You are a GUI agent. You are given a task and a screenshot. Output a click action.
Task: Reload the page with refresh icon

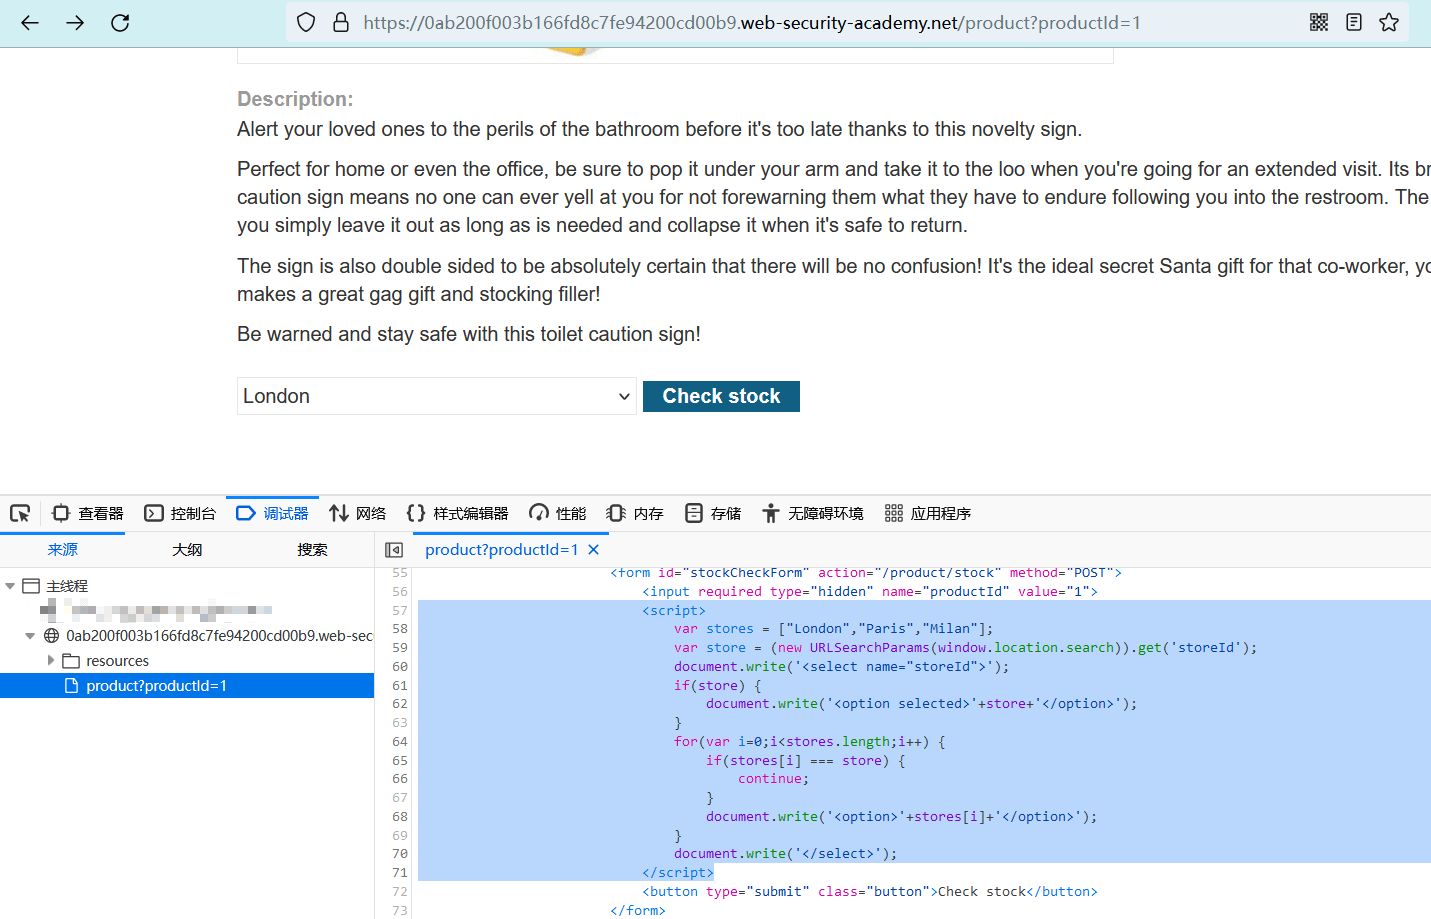(120, 23)
